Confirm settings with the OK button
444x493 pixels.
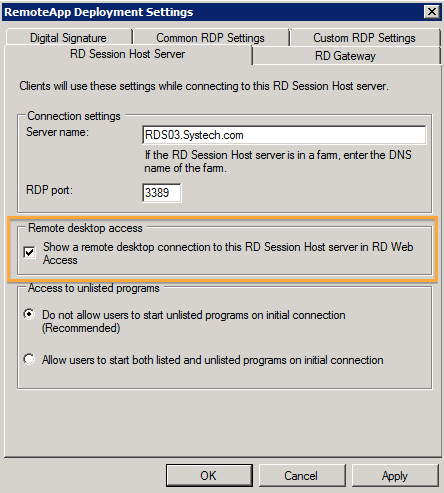209,475
